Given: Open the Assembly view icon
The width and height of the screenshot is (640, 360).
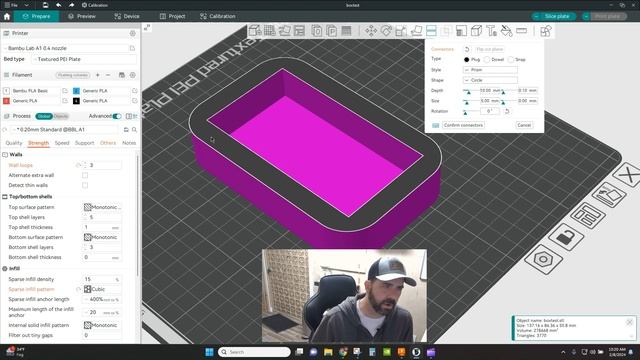Looking at the screenshot, I should click(546, 31).
